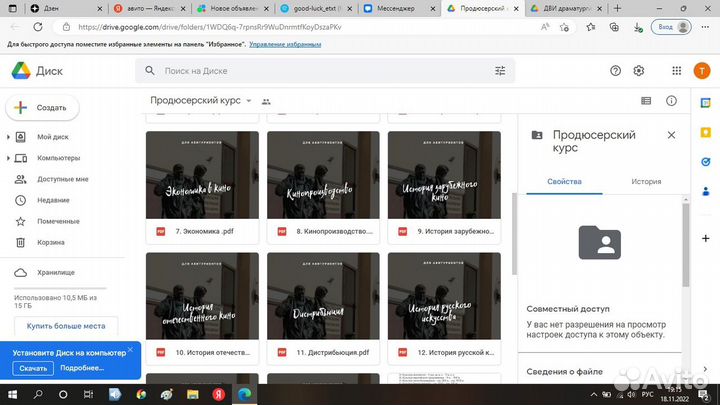This screenshot has width=720, height=405.
Task: Dismiss the Установите Диск banner
Action: pos(130,350)
